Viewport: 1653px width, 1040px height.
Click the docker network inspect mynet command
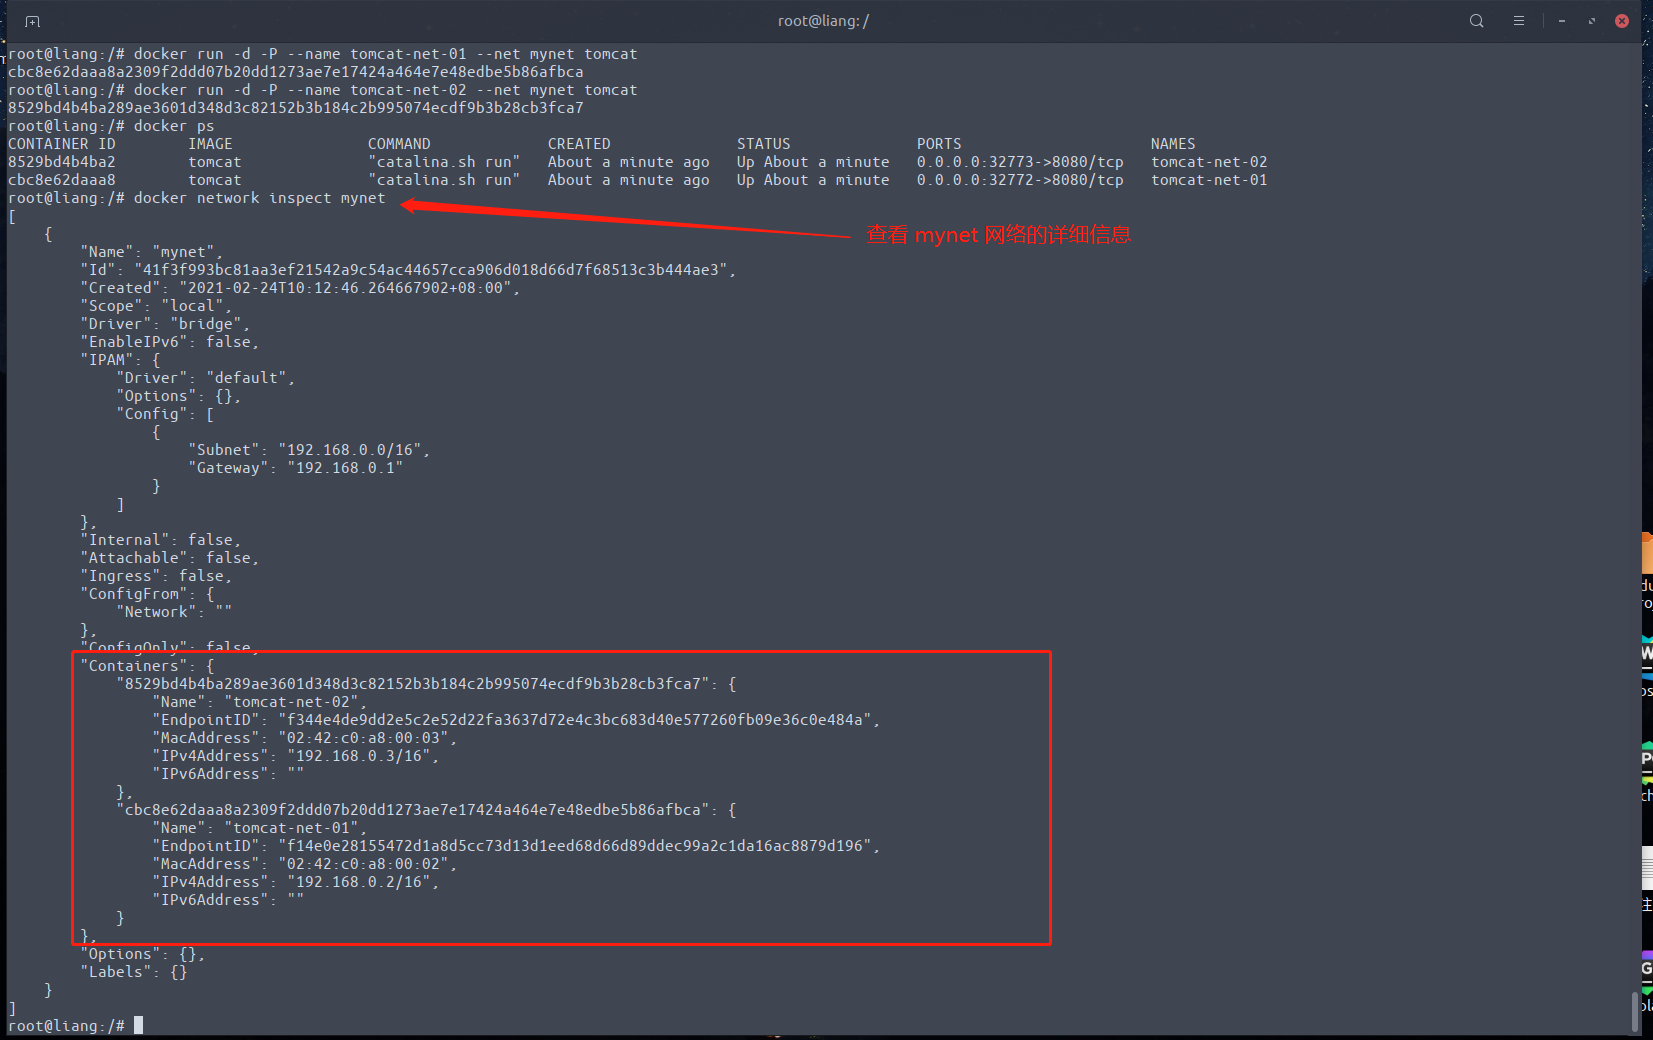coord(259,198)
